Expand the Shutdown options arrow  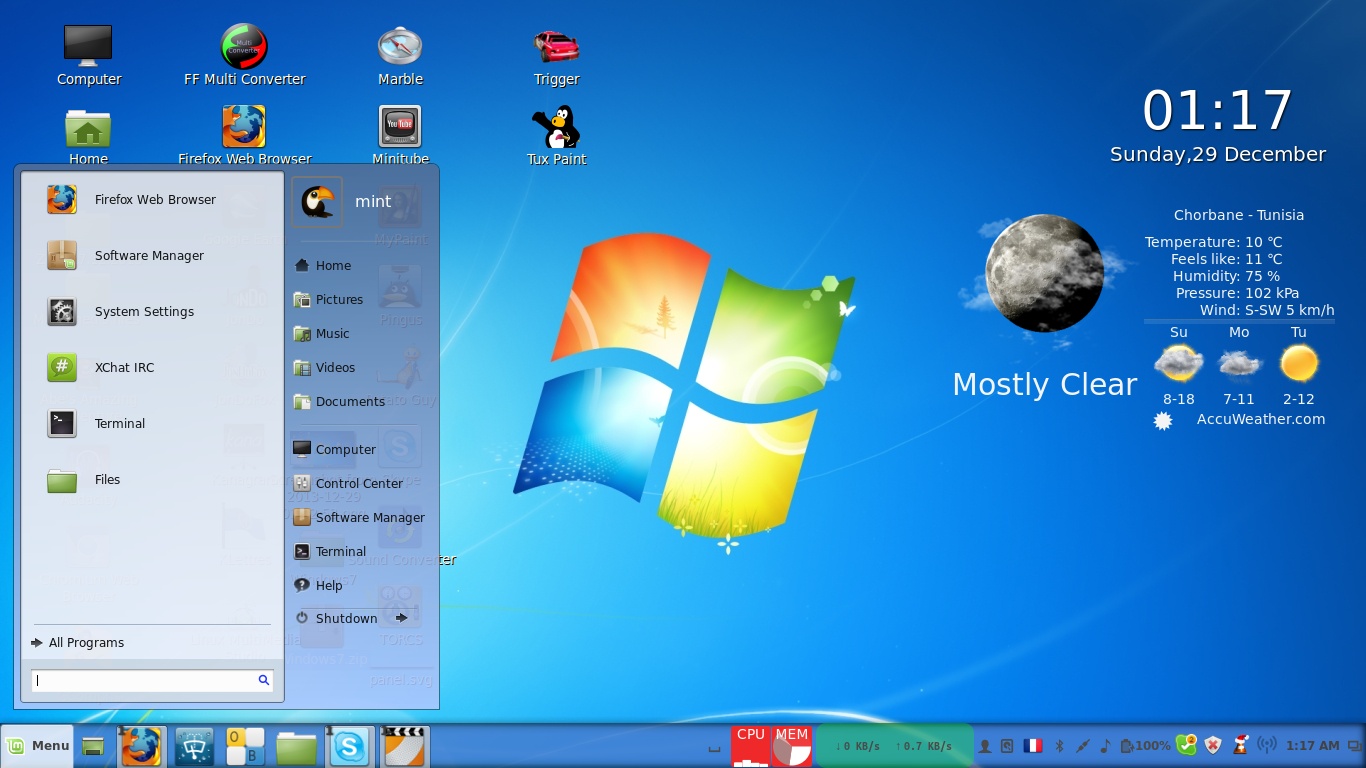401,618
